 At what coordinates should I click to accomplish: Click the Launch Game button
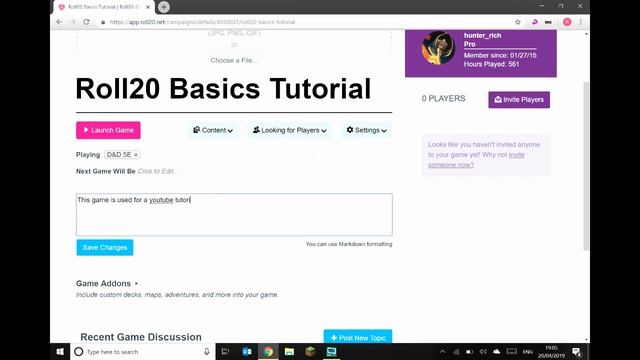(x=108, y=130)
